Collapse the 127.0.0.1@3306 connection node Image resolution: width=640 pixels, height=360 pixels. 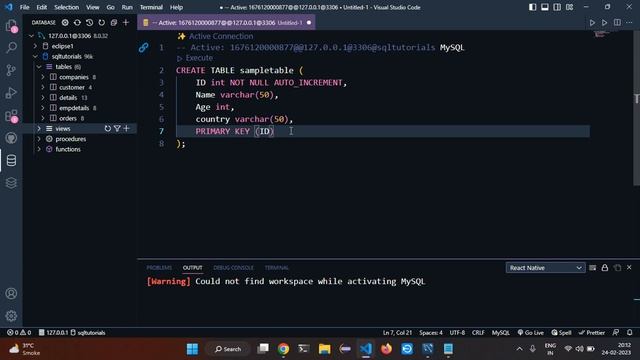(31, 36)
